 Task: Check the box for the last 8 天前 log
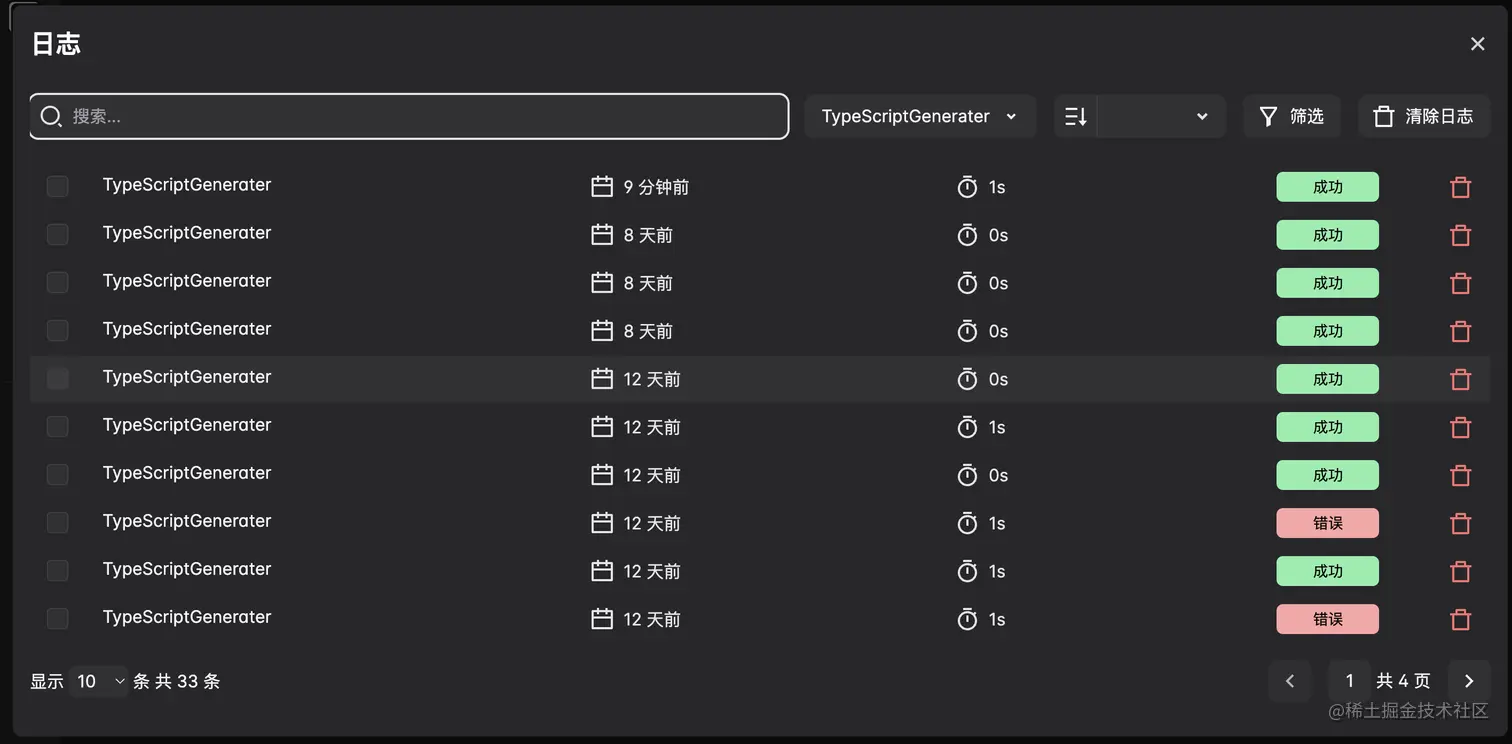pos(58,330)
